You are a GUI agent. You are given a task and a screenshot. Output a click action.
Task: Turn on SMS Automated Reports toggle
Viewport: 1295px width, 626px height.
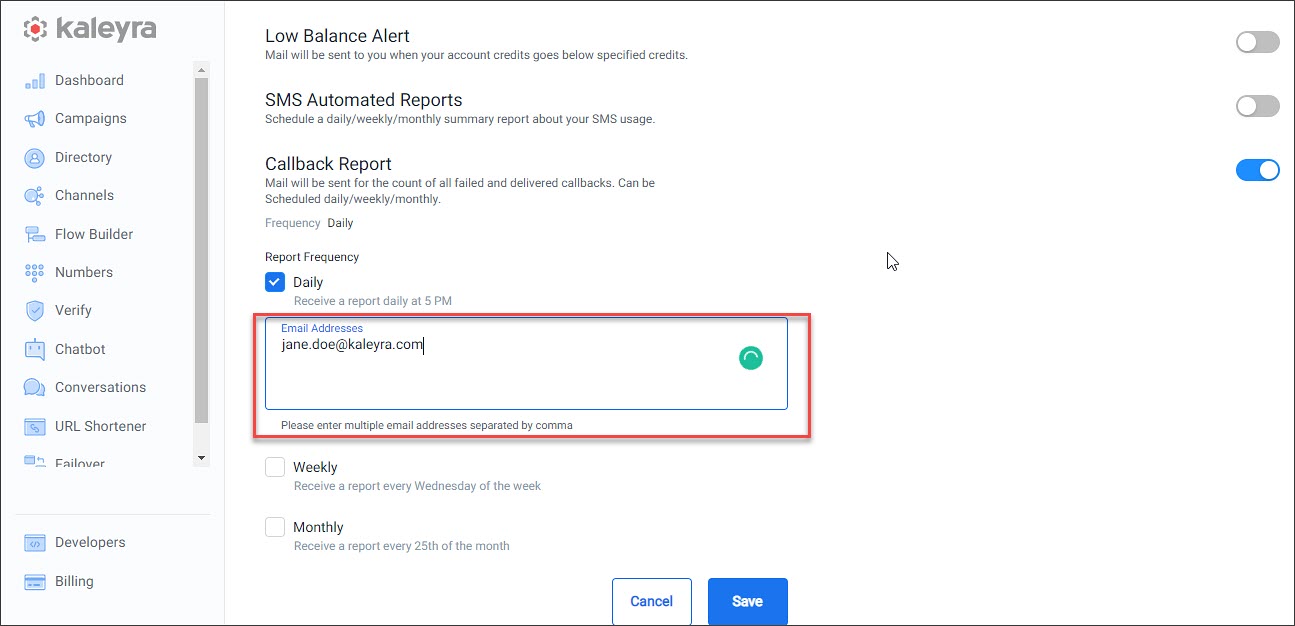1257,106
